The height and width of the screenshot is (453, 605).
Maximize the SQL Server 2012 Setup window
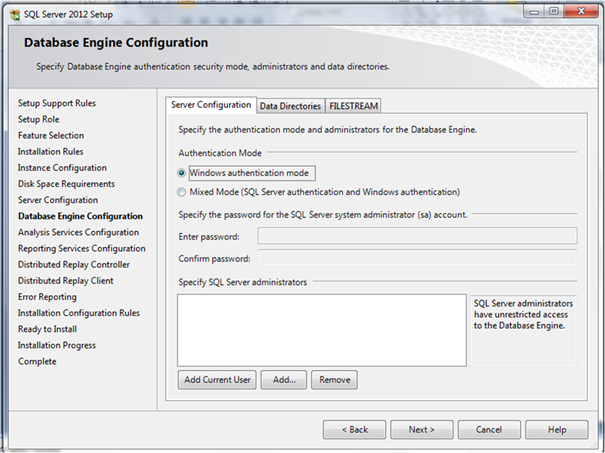[x=554, y=12]
